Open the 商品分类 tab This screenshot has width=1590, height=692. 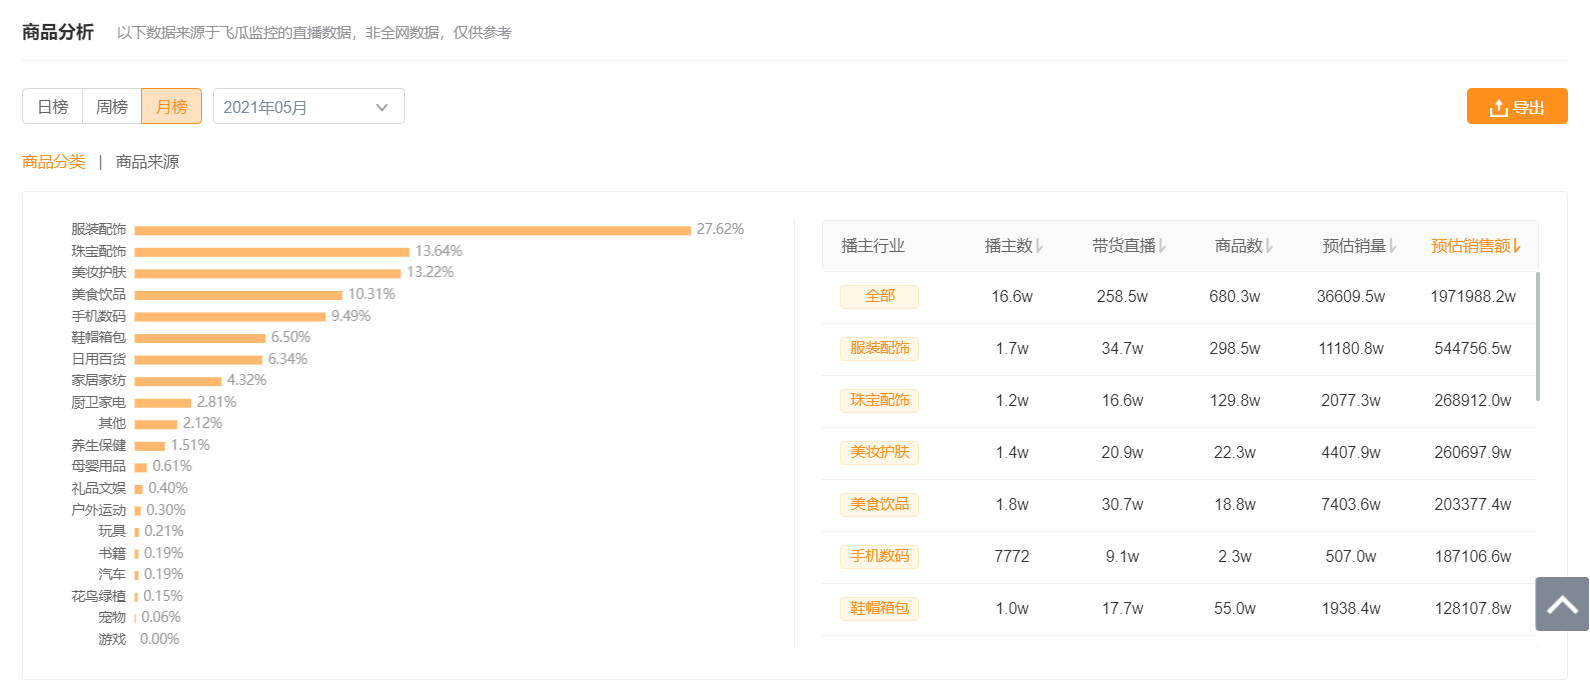click(54, 162)
